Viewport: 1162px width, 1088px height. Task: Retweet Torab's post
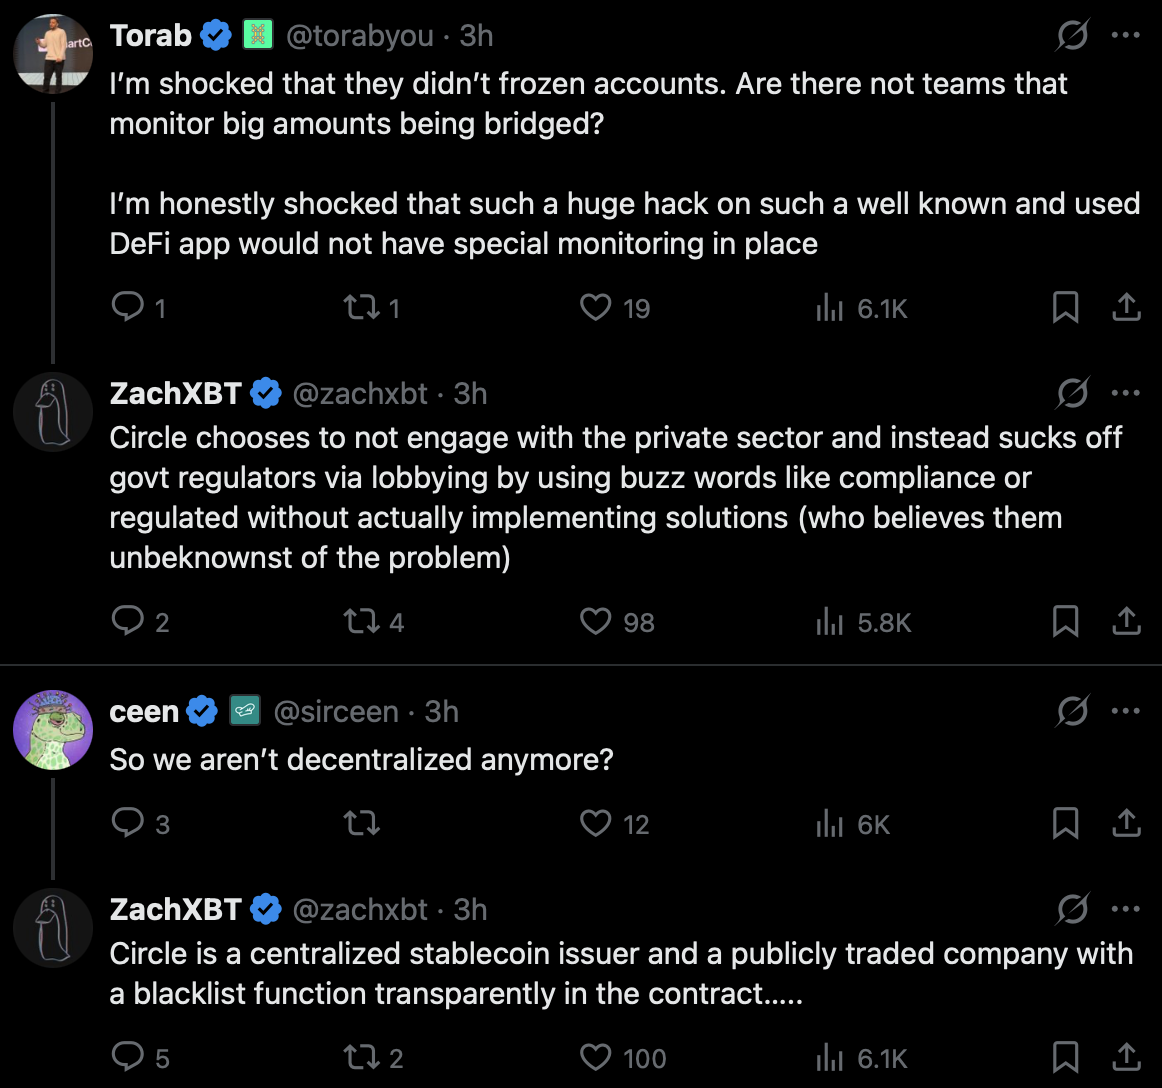click(x=361, y=307)
